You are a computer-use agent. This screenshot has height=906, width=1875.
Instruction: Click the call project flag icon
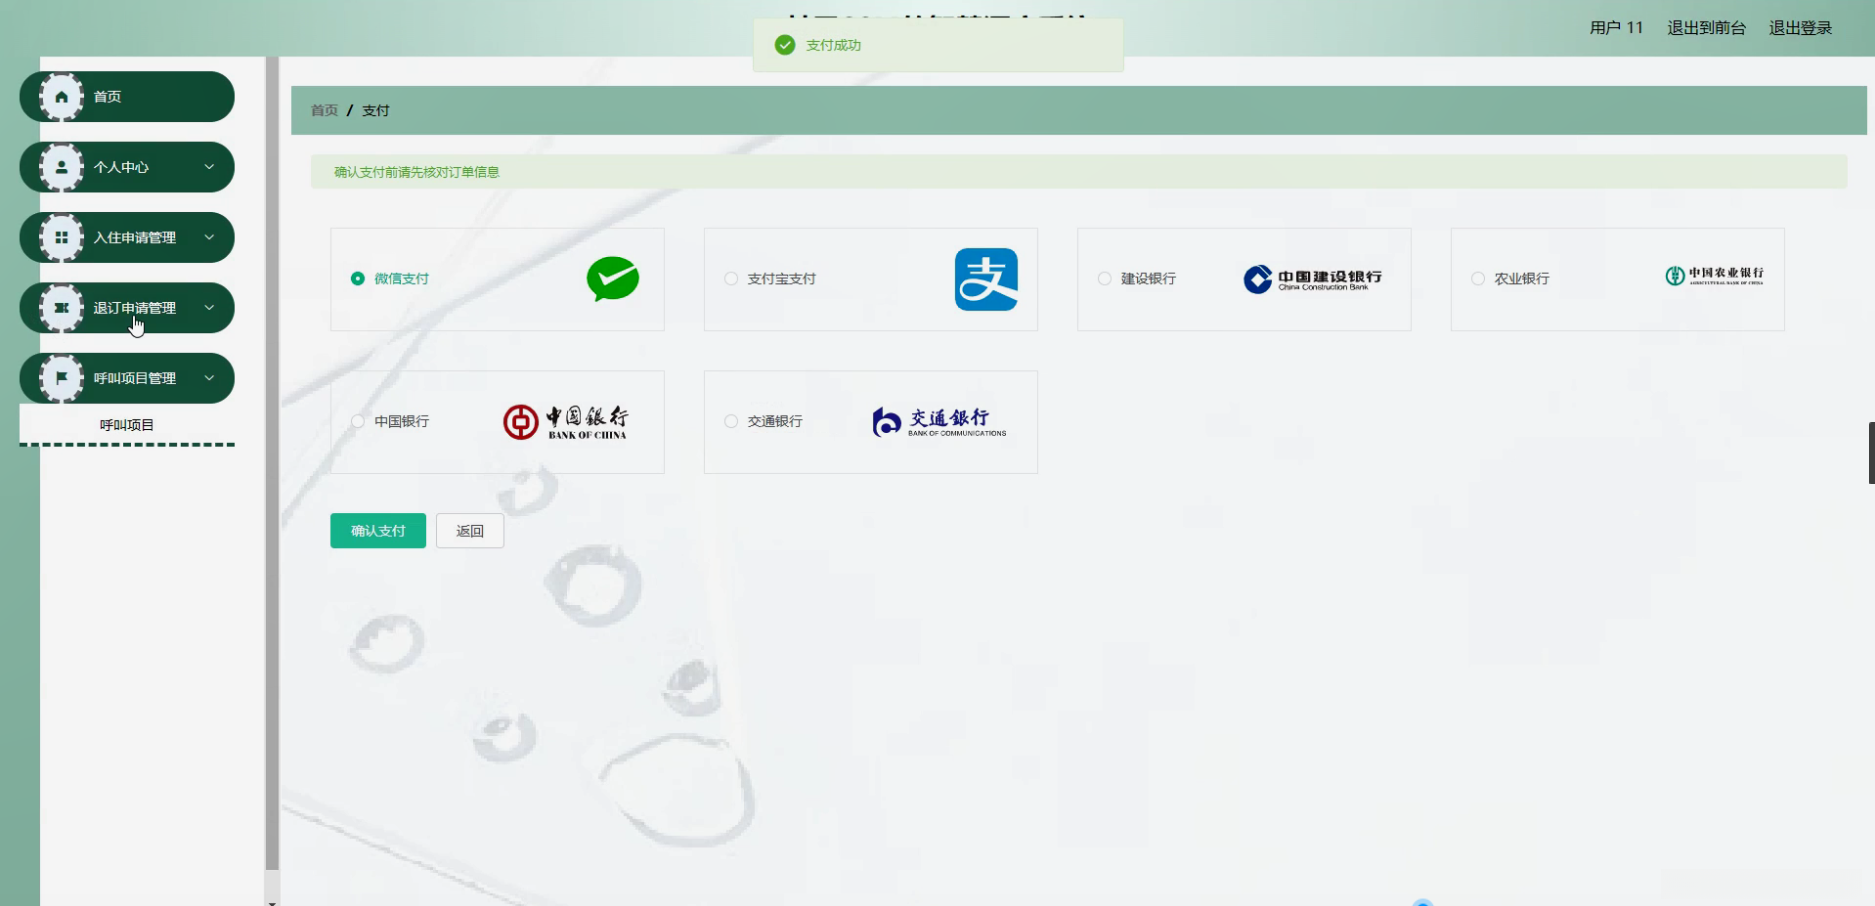[x=62, y=378]
